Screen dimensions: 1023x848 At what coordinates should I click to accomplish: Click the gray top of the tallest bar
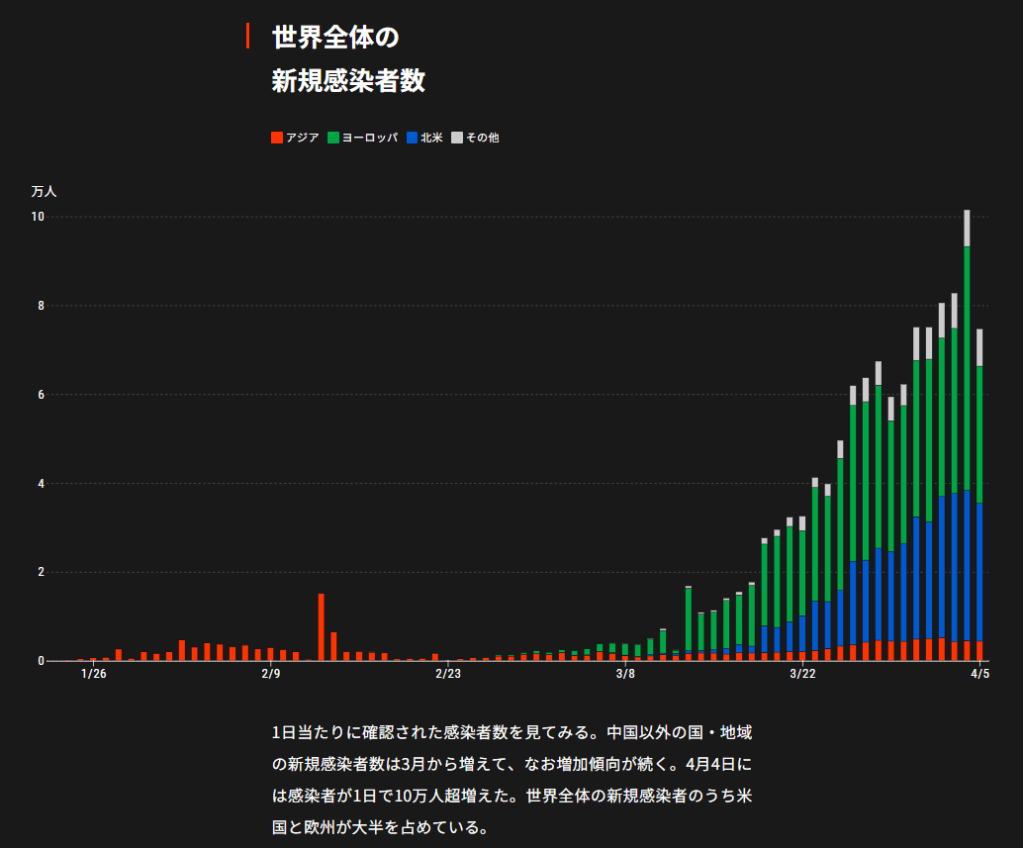(x=967, y=228)
